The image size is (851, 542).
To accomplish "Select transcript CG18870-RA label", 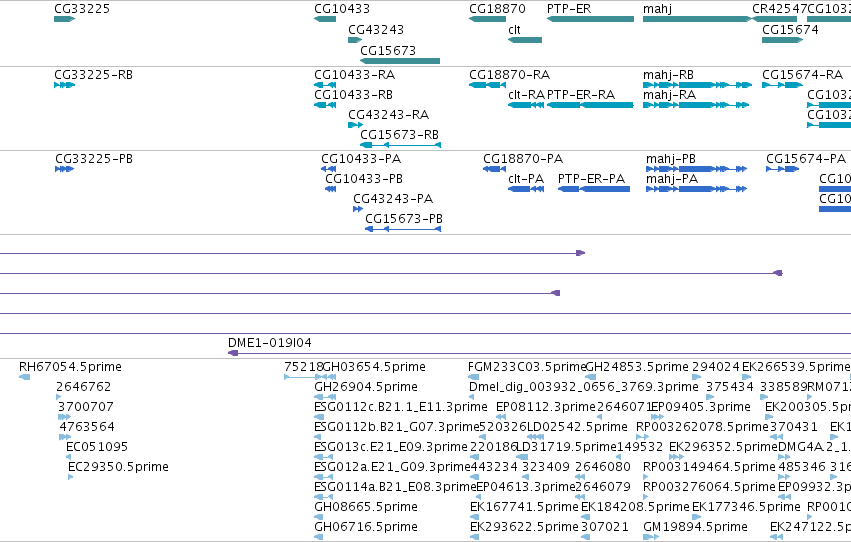I will click(510, 74).
